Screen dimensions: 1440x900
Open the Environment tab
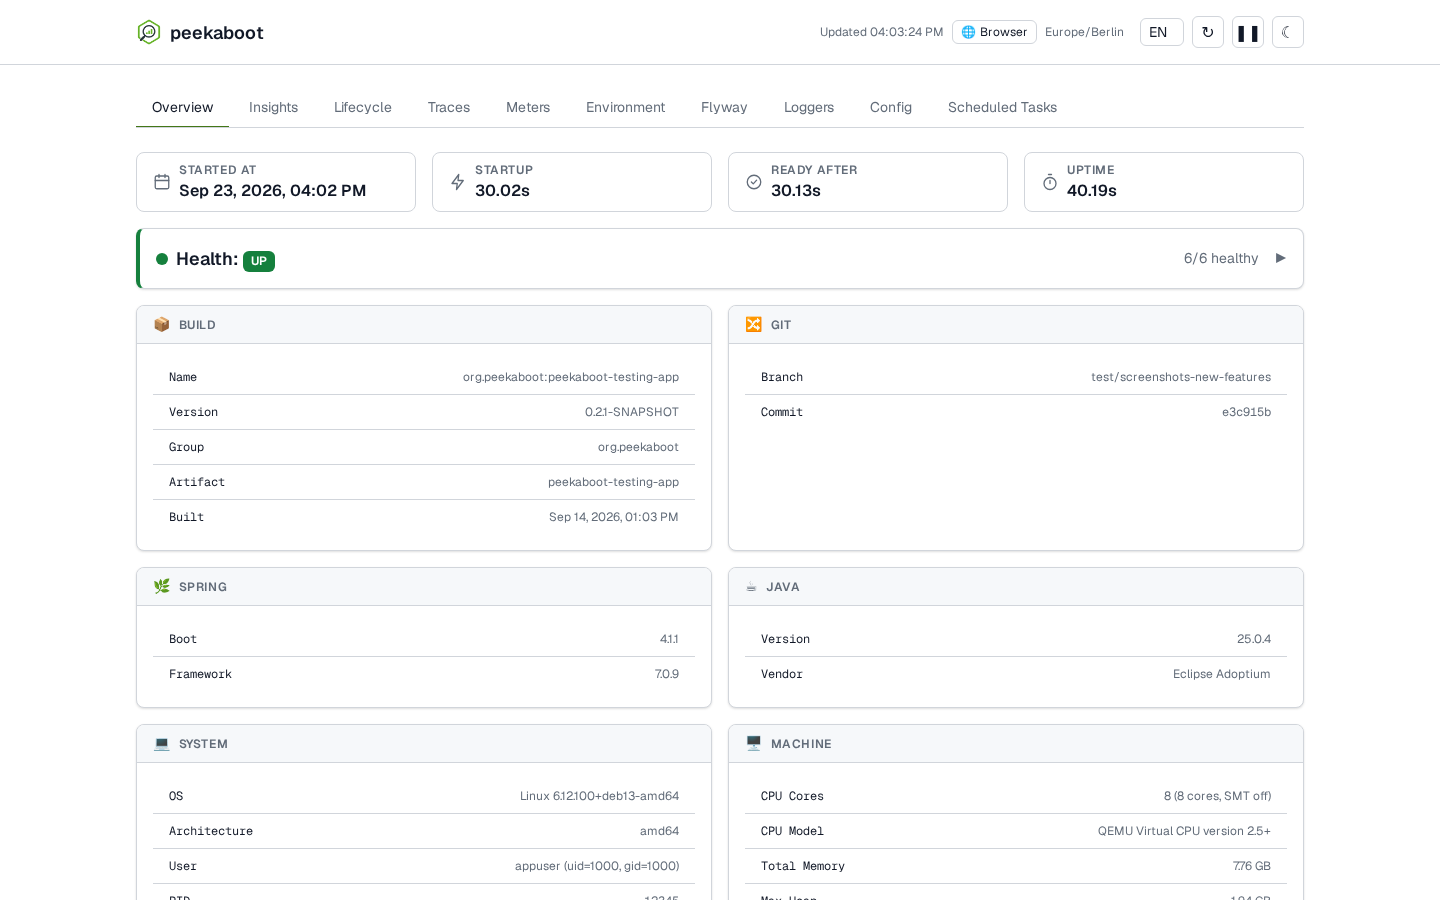coord(625,107)
